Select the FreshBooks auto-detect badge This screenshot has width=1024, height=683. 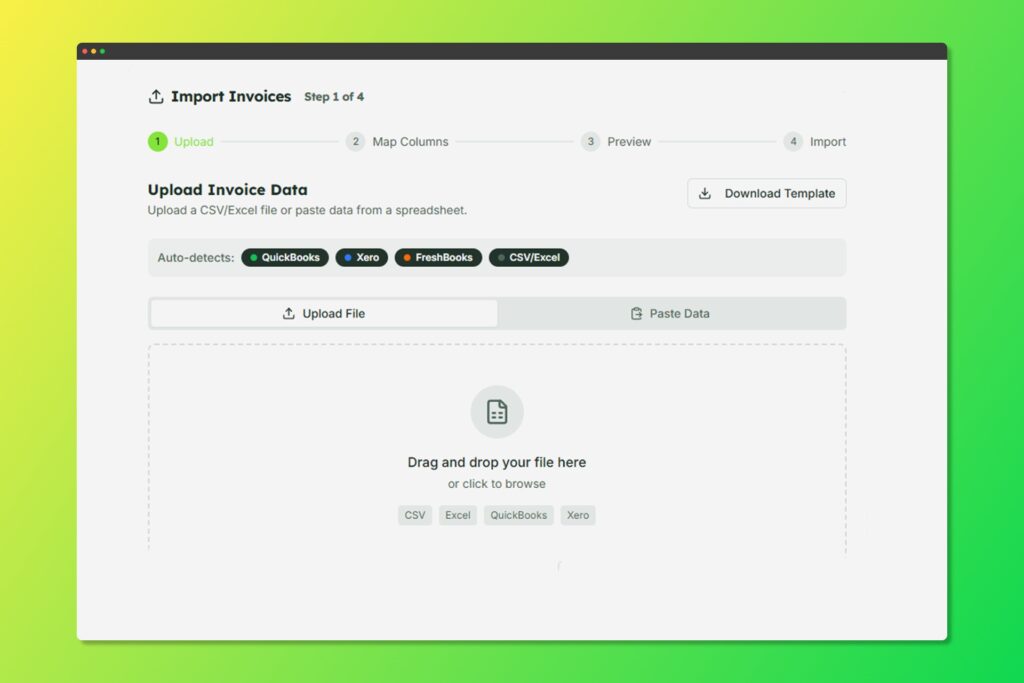438,258
